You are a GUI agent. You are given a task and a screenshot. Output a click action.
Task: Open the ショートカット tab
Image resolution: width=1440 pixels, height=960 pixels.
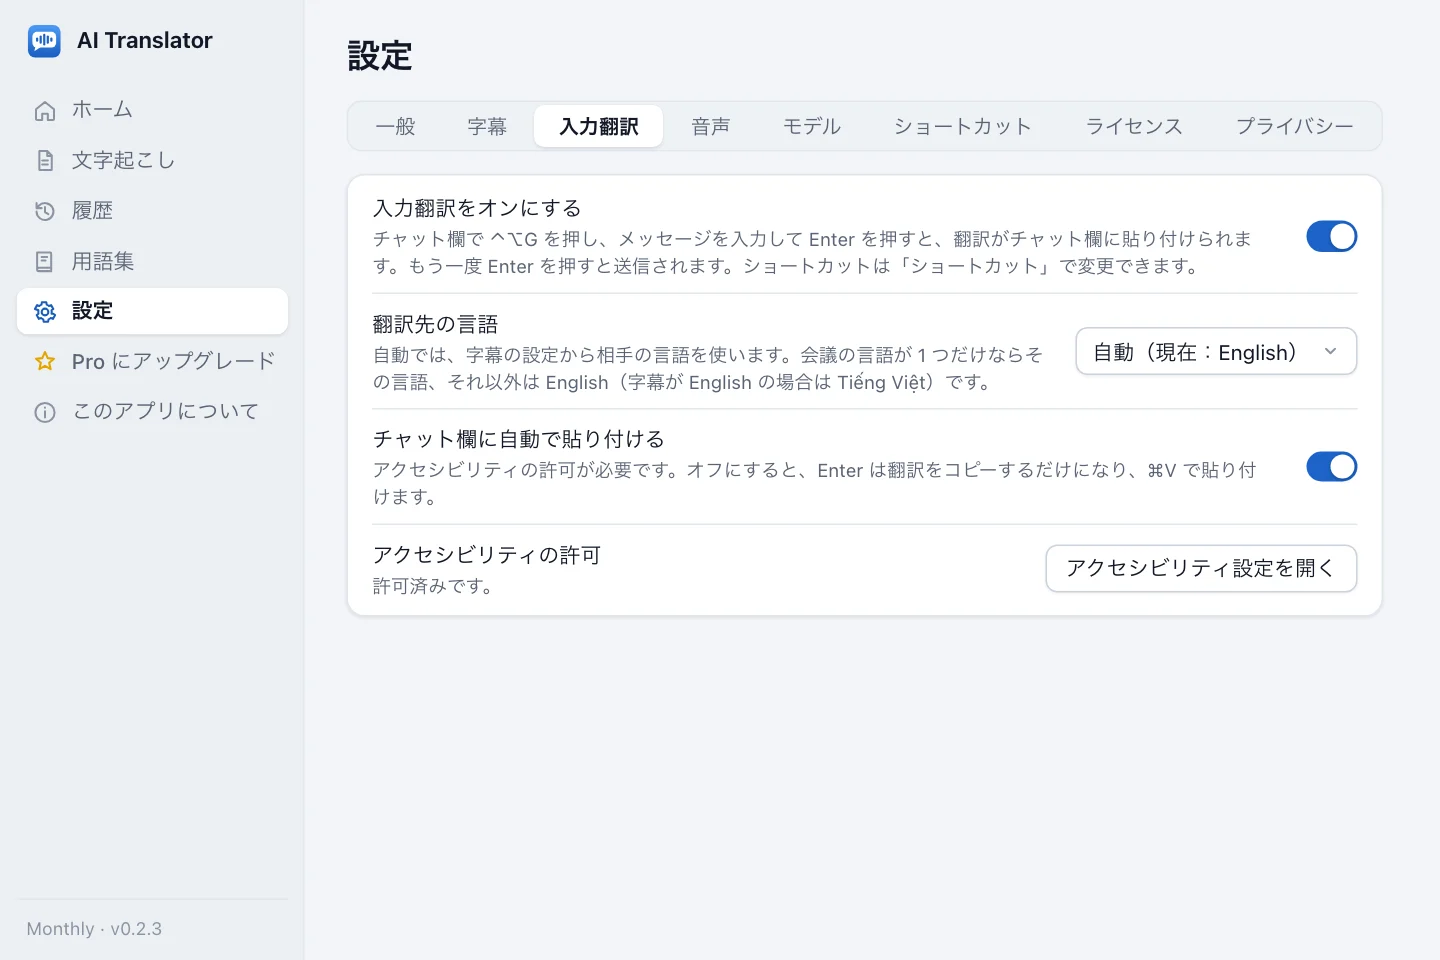[x=962, y=127]
